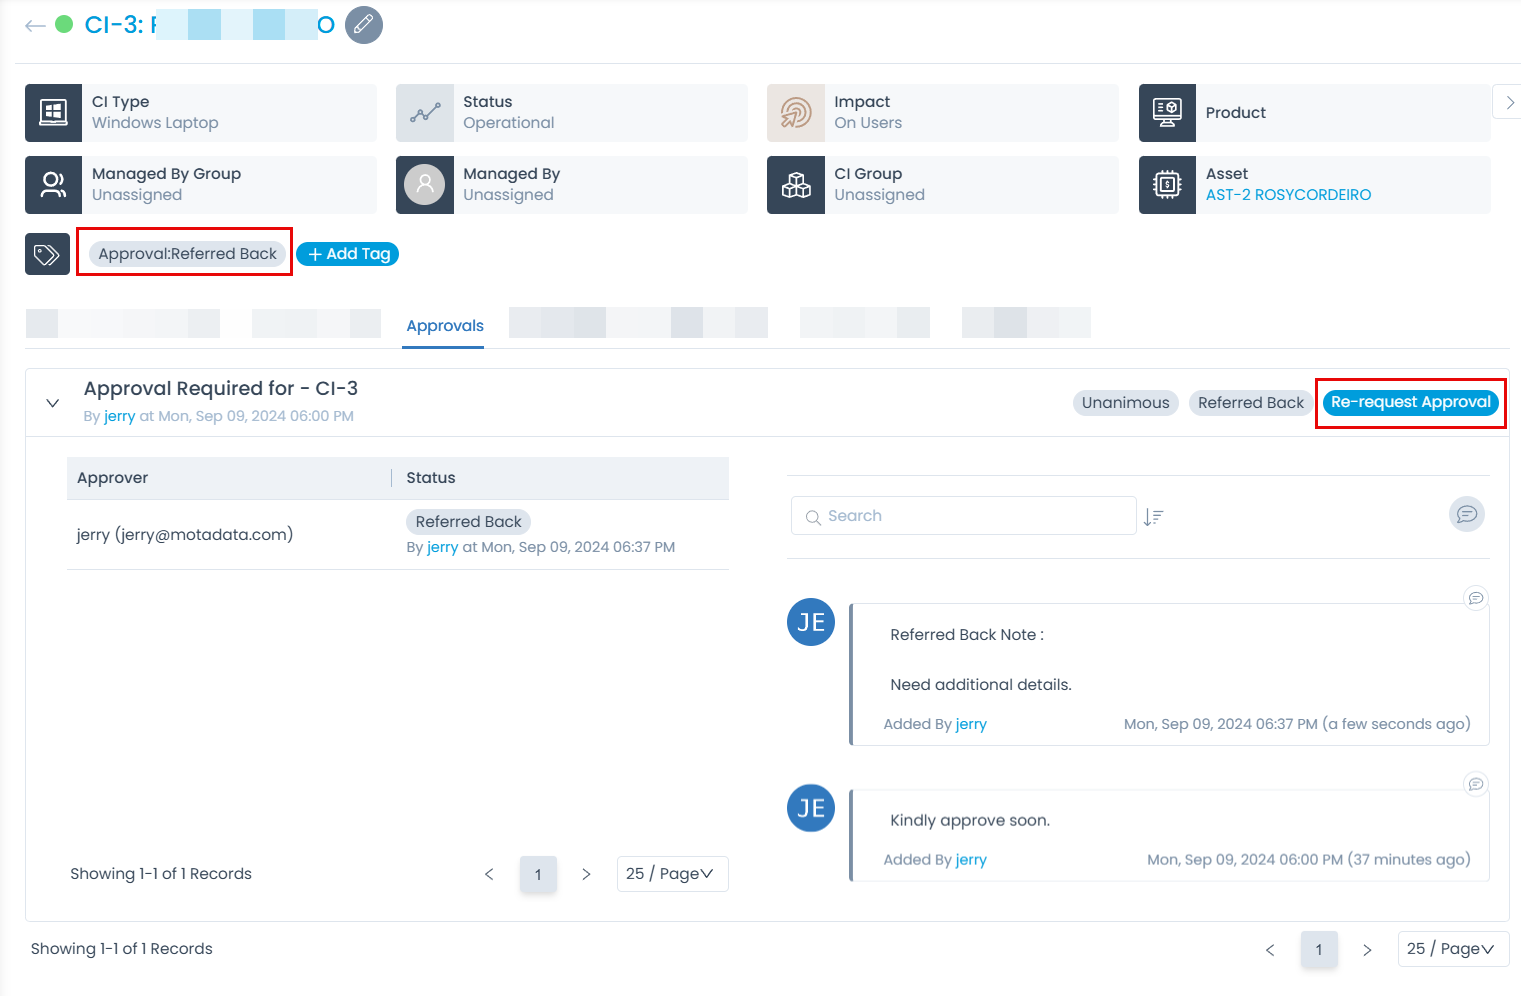Collapse the Approval Required for CI-3 section
Viewport: 1521px width, 996px height.
(53, 403)
